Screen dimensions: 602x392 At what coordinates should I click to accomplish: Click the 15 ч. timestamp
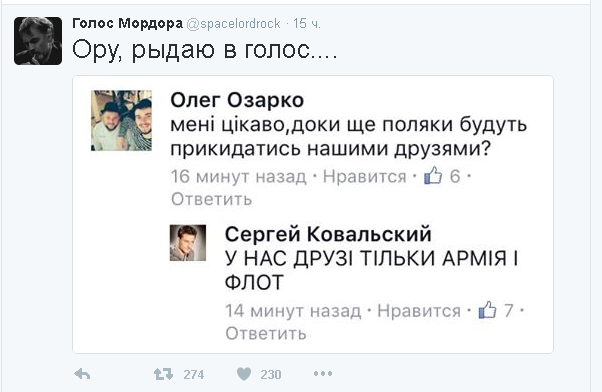point(307,24)
